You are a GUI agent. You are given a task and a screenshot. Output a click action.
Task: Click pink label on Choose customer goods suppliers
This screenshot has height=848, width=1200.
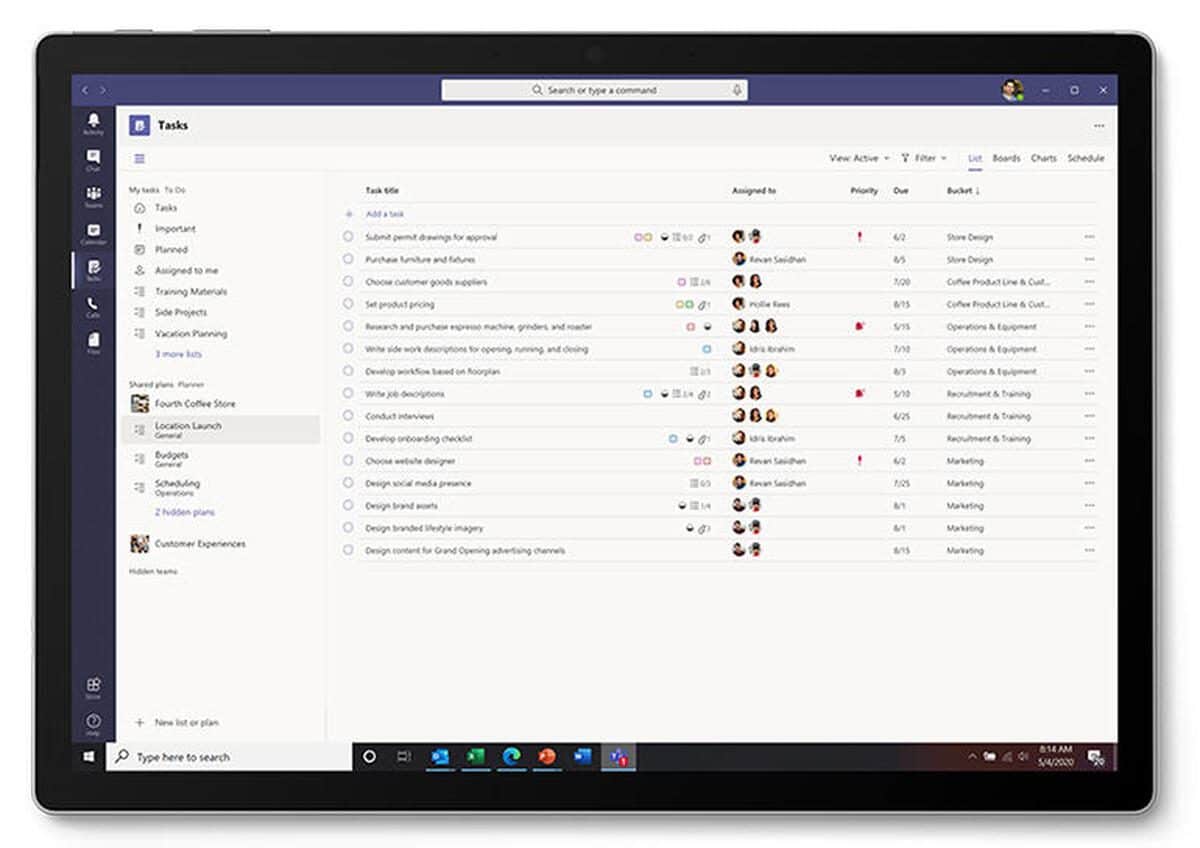(682, 282)
